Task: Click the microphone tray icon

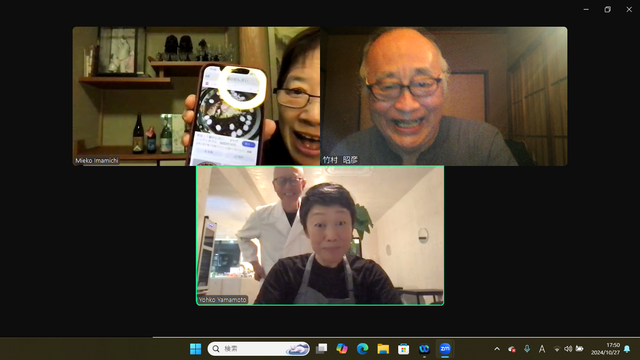Action: tap(527, 349)
